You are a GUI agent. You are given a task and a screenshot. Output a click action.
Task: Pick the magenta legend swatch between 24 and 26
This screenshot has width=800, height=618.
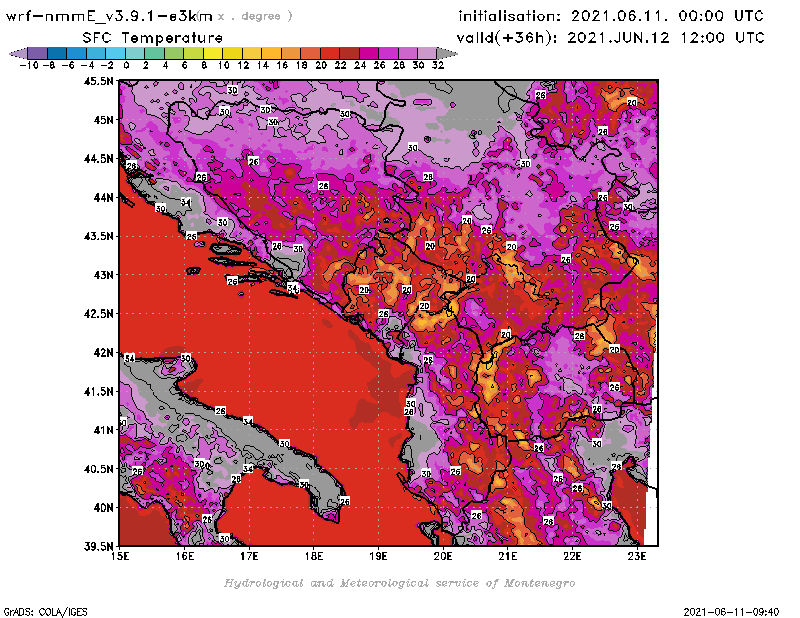tap(369, 53)
